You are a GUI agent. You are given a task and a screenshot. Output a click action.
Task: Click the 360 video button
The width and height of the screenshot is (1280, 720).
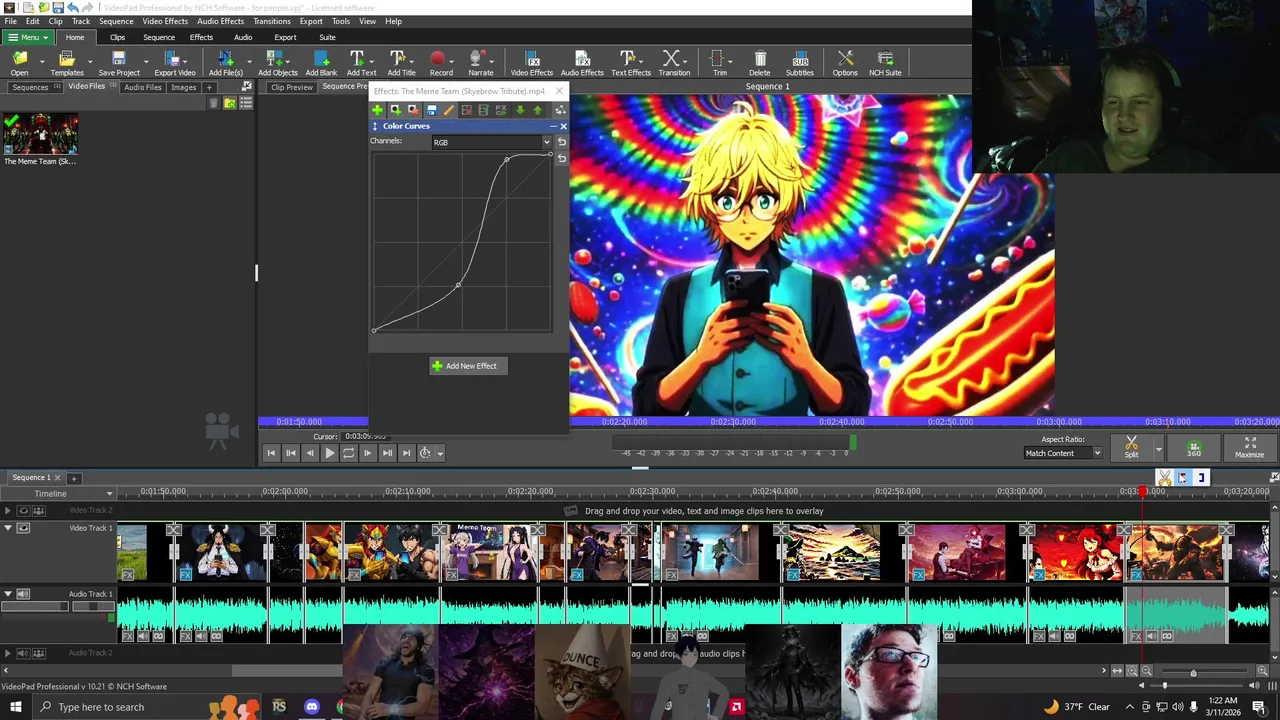pyautogui.click(x=1193, y=448)
